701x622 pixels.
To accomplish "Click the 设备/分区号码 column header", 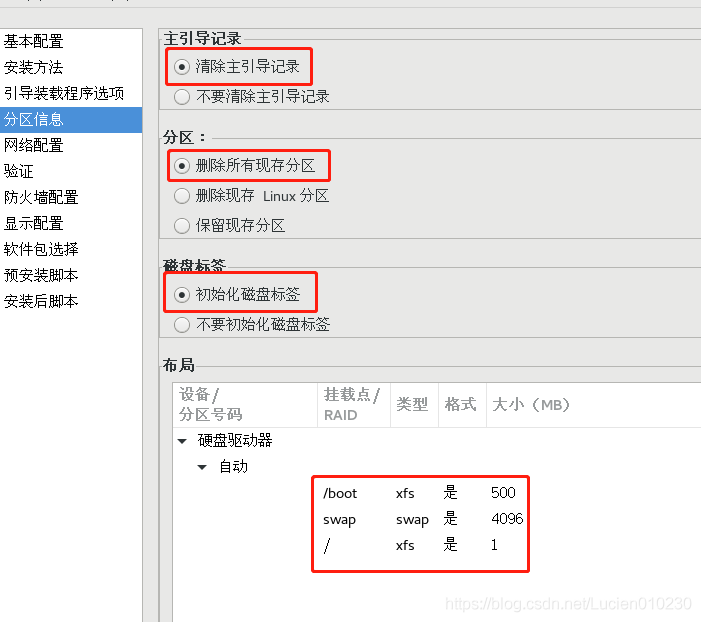I will point(245,405).
